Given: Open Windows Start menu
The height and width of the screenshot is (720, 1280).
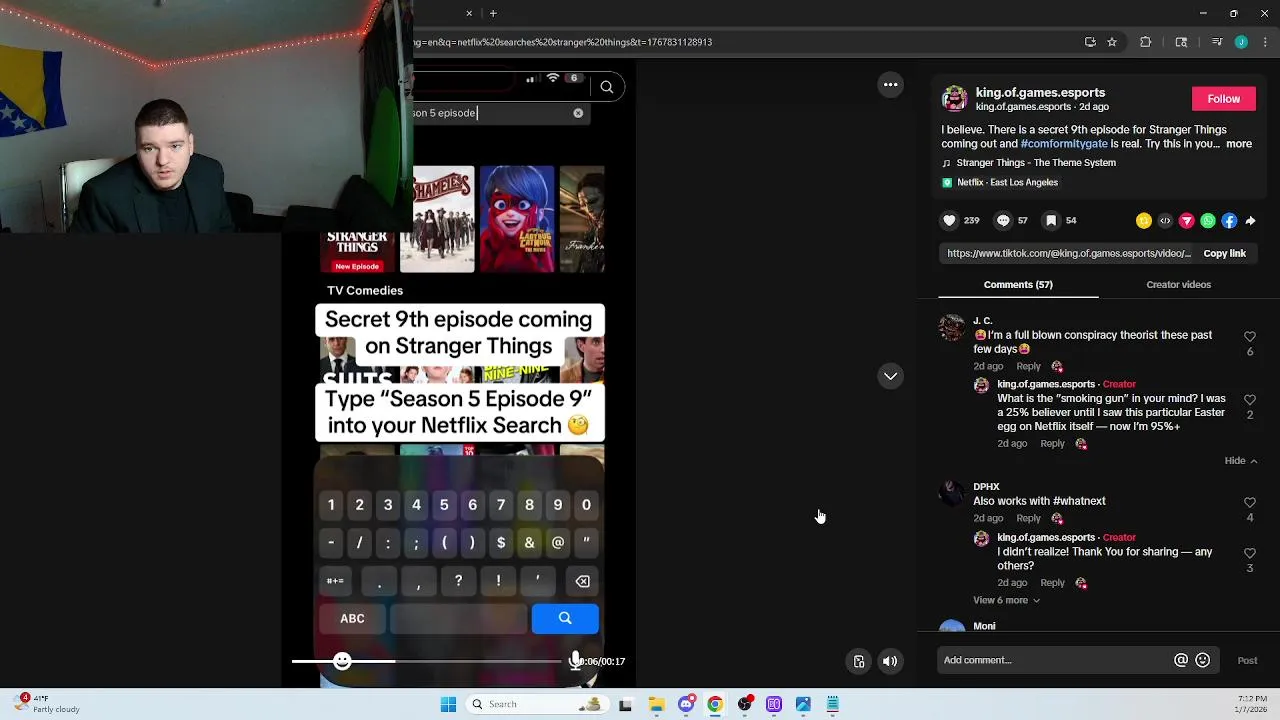Looking at the screenshot, I should [x=448, y=704].
